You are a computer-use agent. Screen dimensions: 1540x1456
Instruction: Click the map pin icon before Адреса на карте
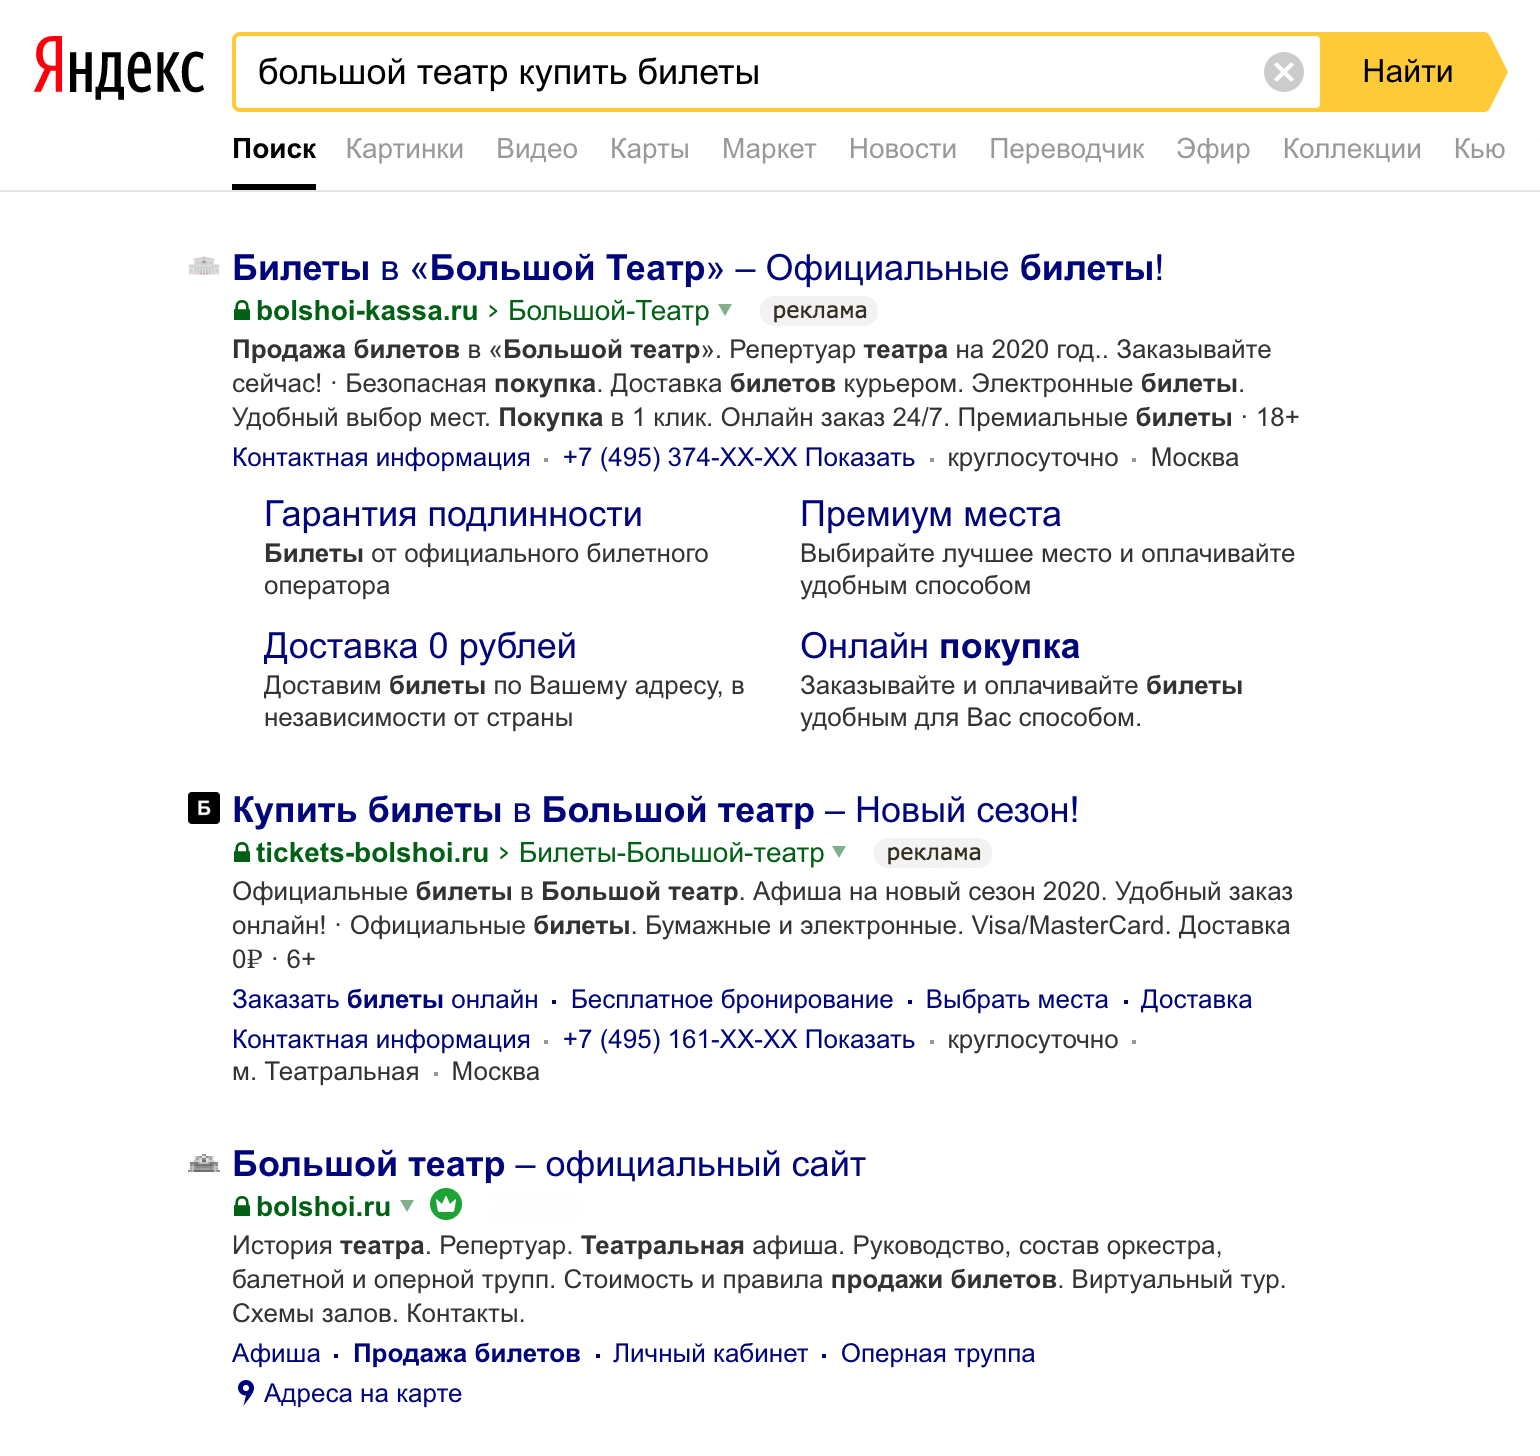click(x=245, y=1393)
